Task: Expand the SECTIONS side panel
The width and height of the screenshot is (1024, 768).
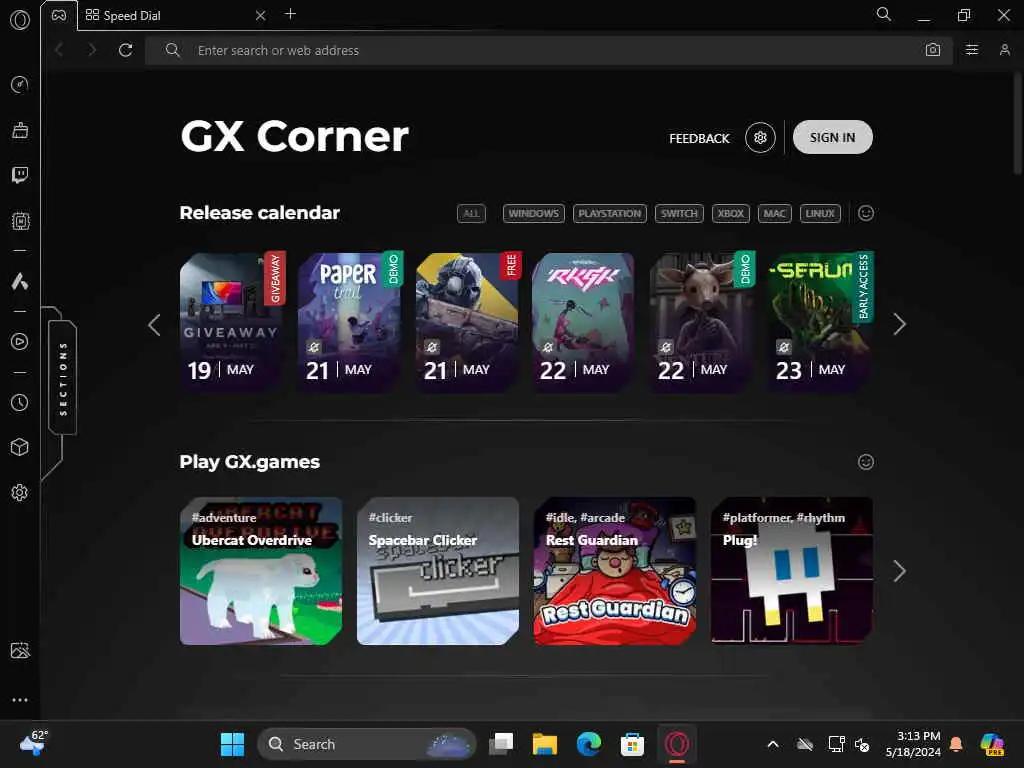Action: (x=63, y=378)
